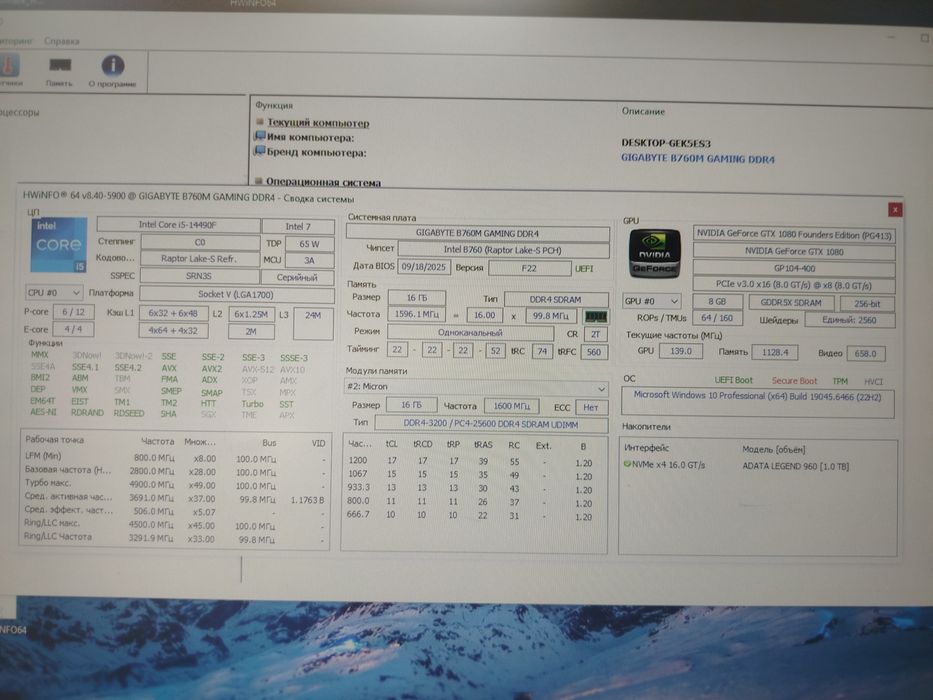Click the Одноканальный memory mode field
Image resolution: width=933 pixels, height=700 pixels.
pyautogui.click(x=470, y=332)
